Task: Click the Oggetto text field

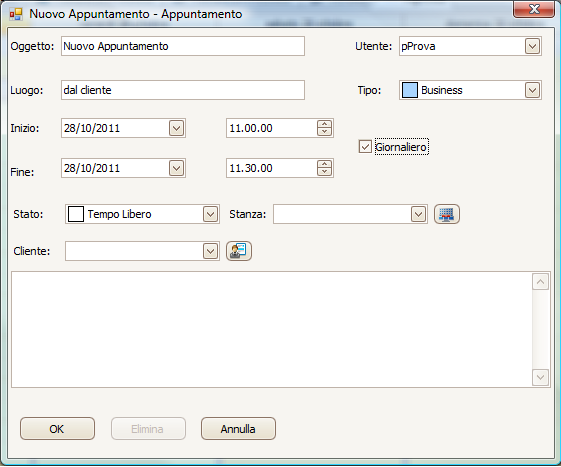Action: tap(183, 46)
